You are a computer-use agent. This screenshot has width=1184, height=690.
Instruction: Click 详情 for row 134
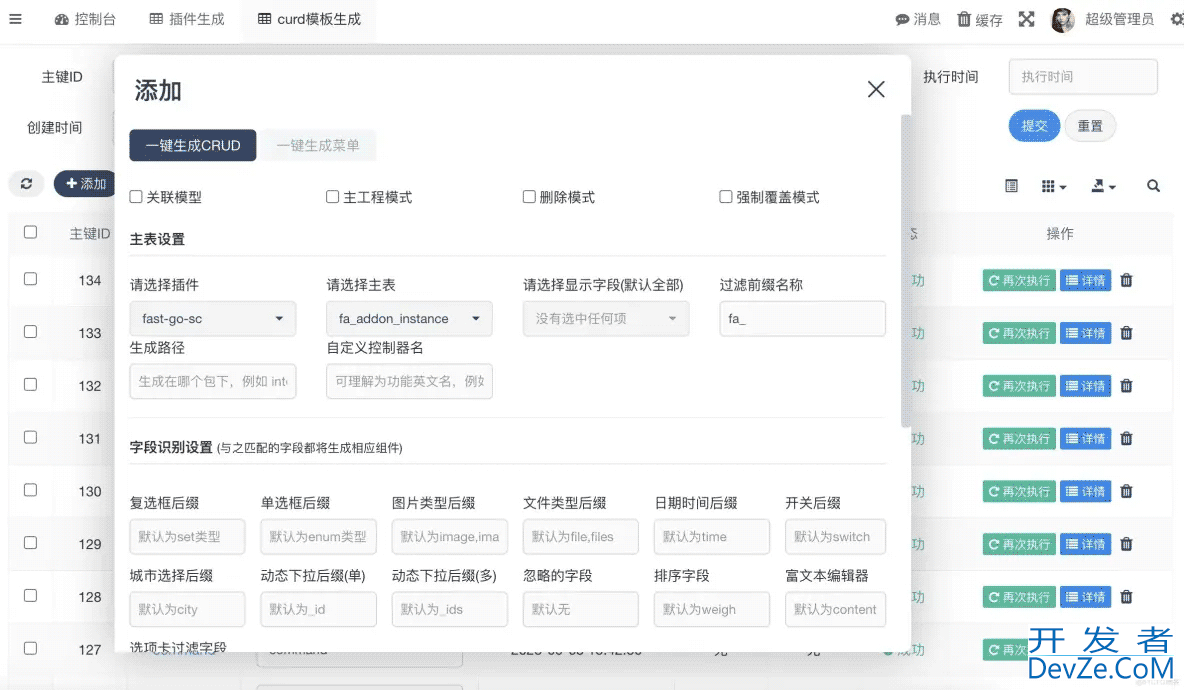point(1085,280)
